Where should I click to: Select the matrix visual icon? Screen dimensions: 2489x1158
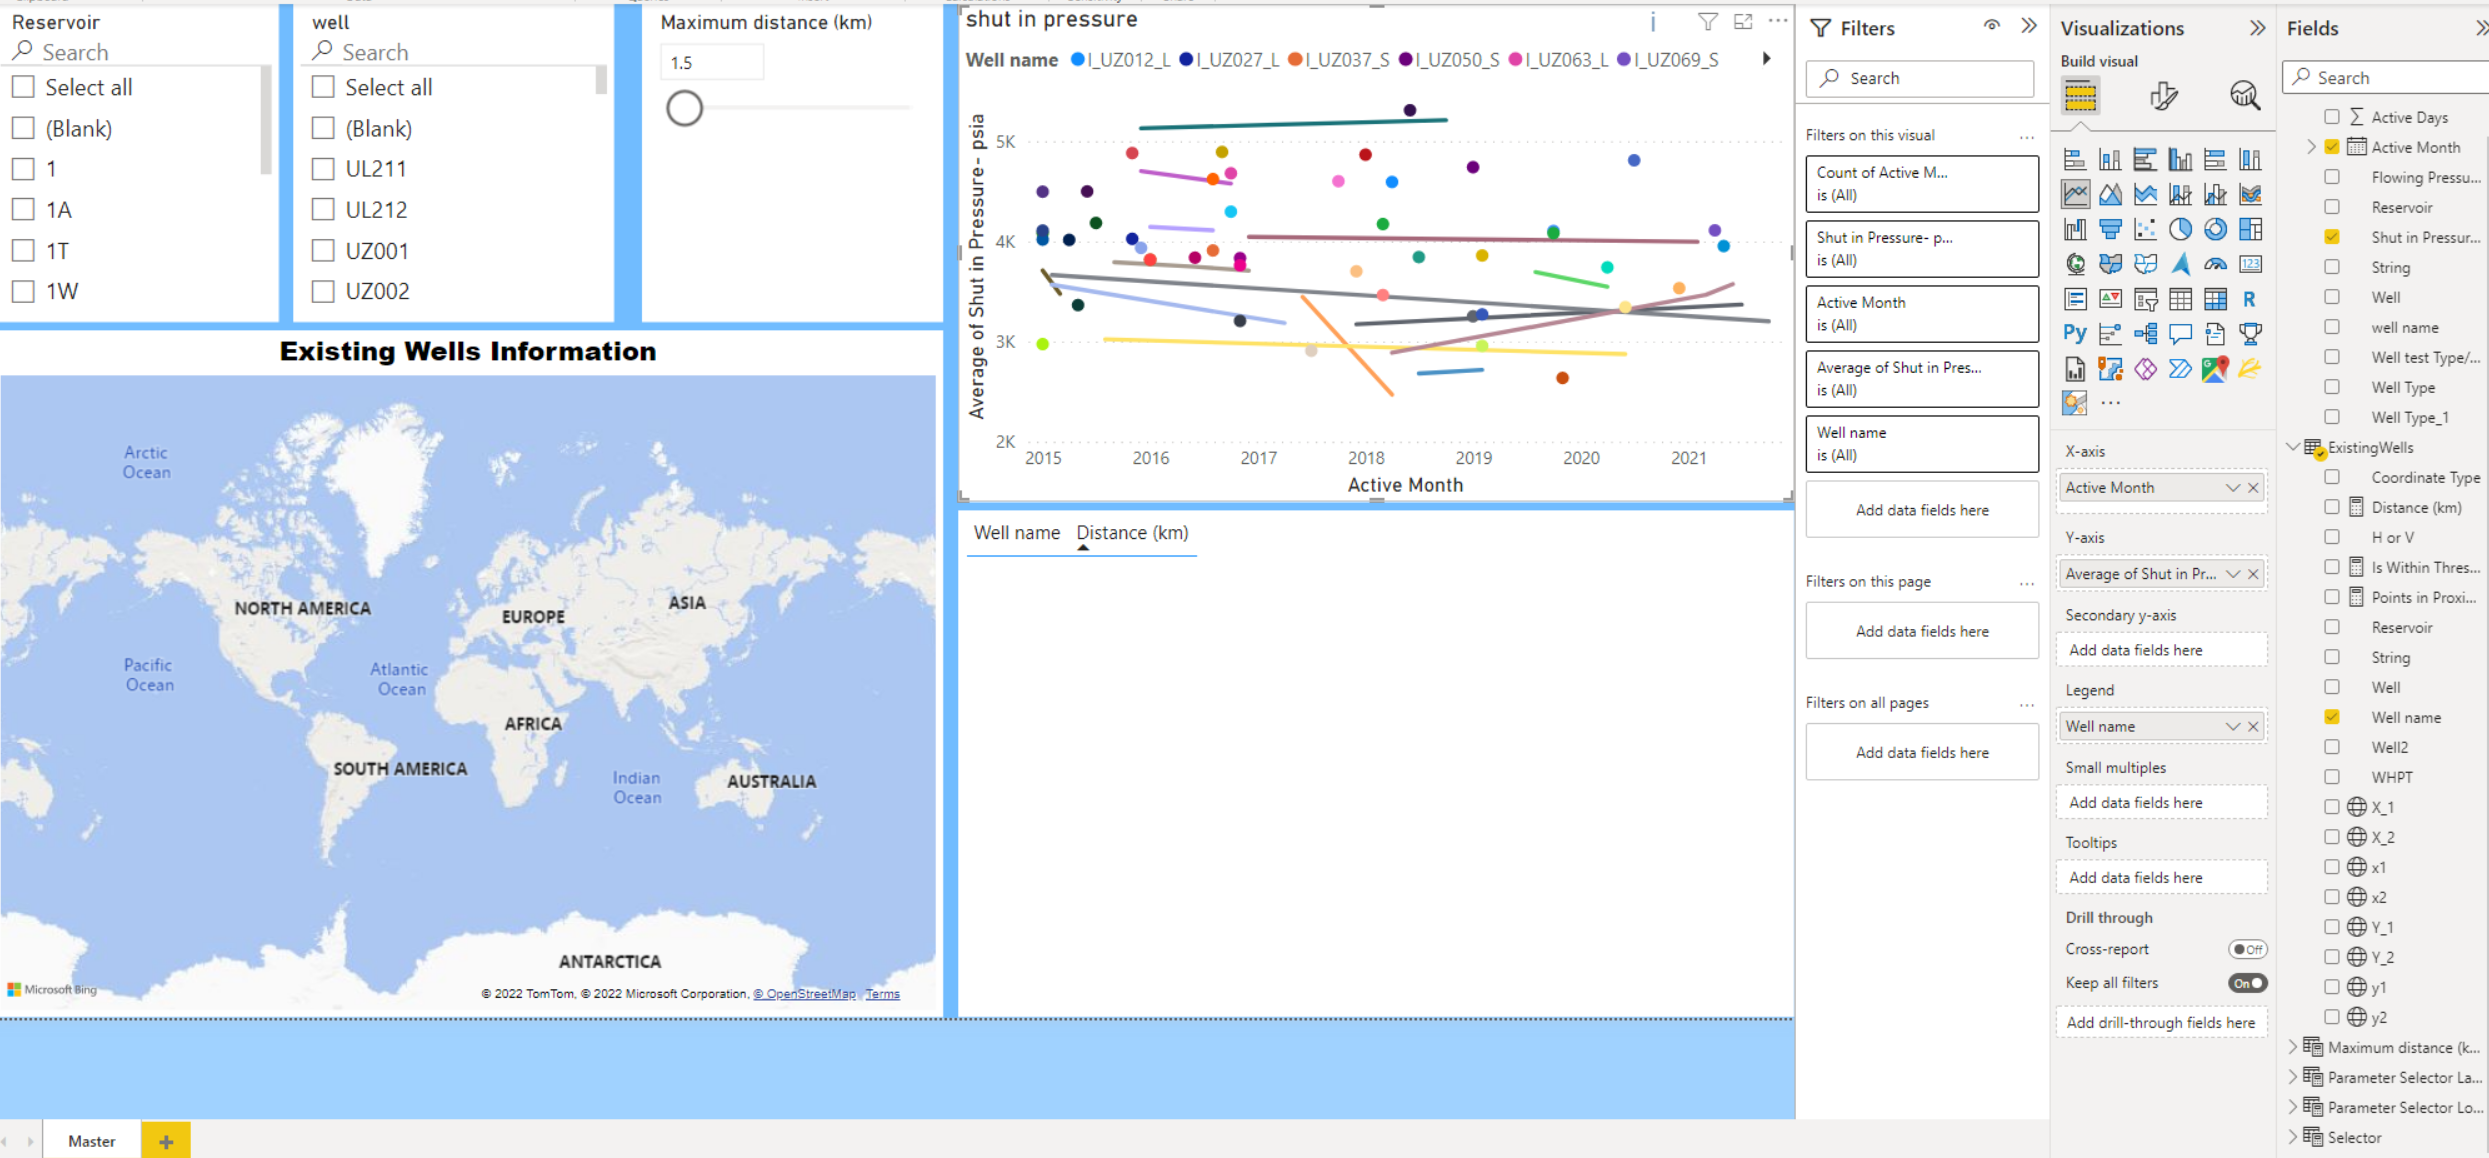2215,299
